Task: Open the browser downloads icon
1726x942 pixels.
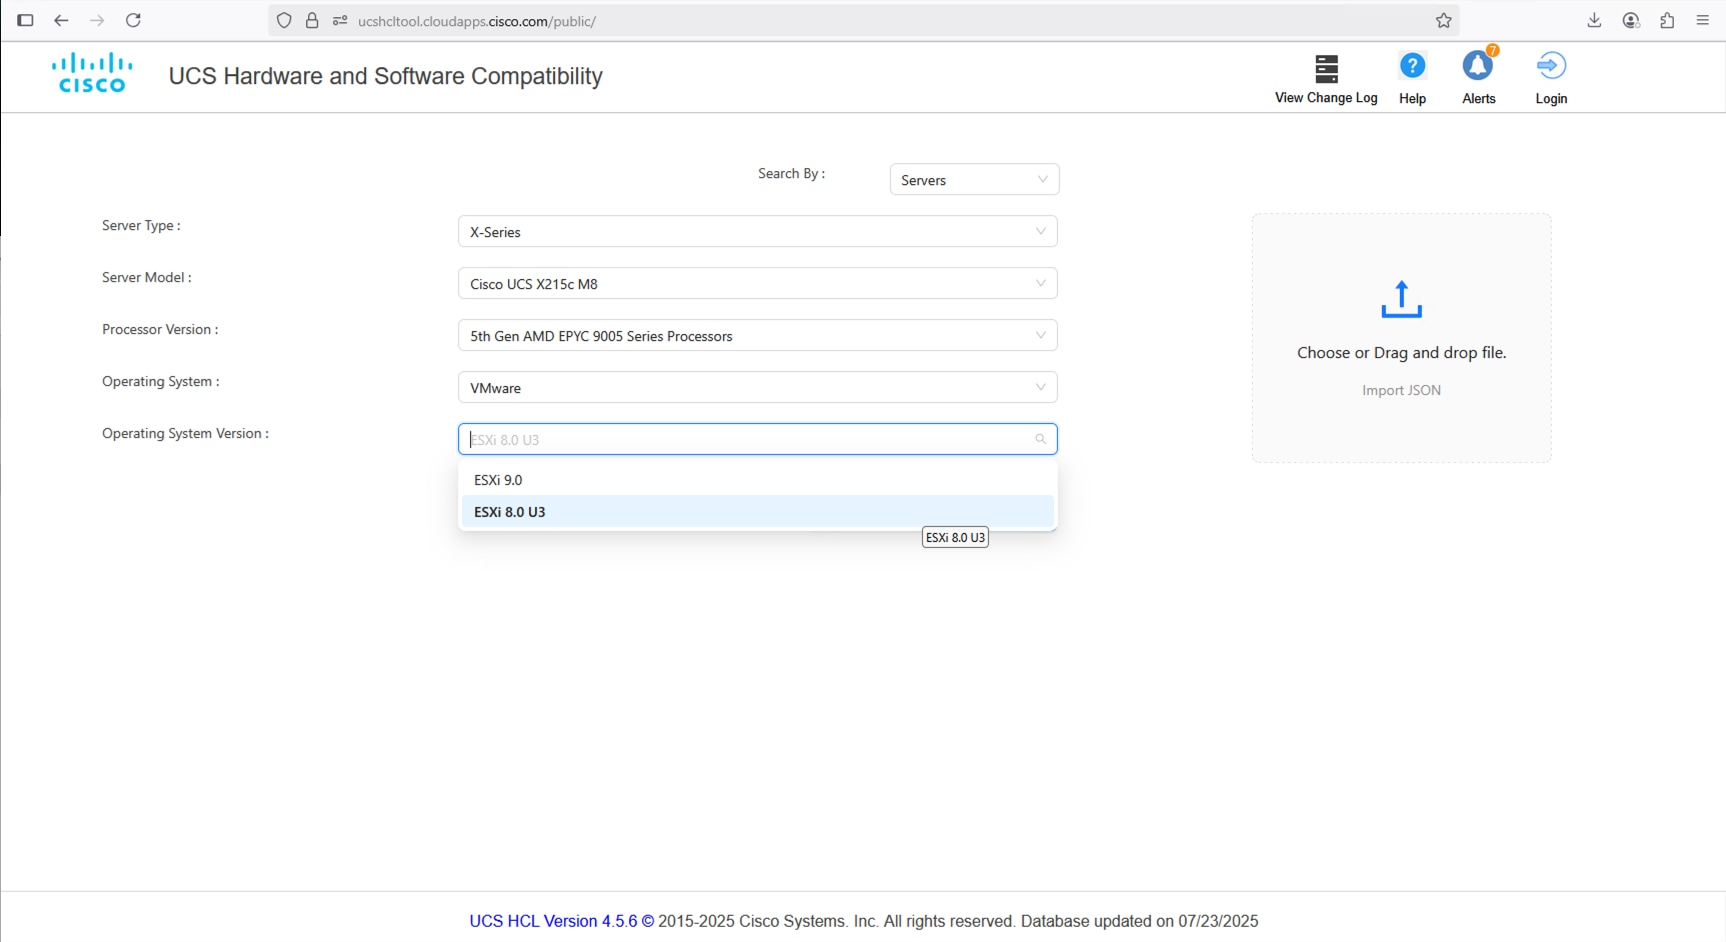Action: [1594, 20]
